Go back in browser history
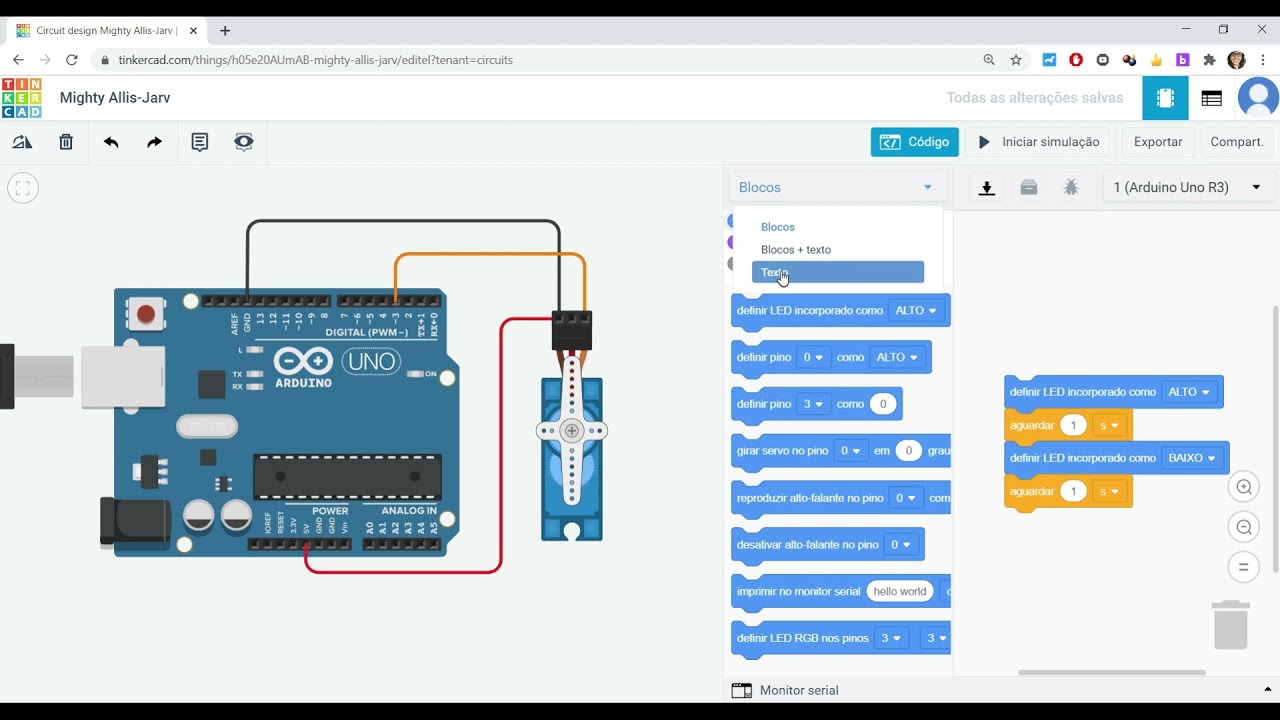The image size is (1280, 720). click(18, 60)
